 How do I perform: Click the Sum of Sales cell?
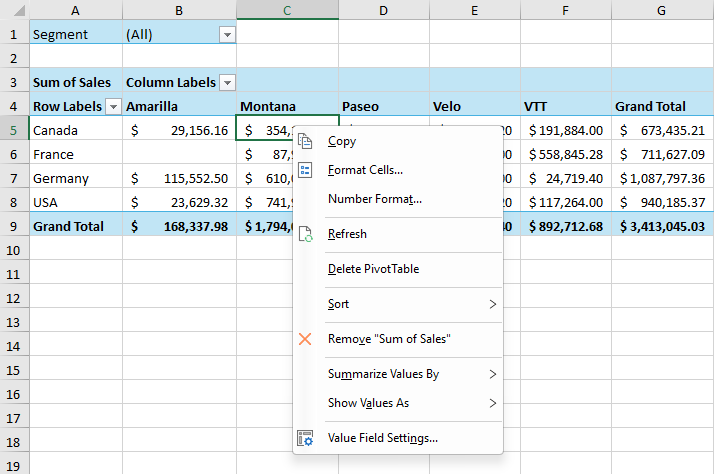[76, 83]
